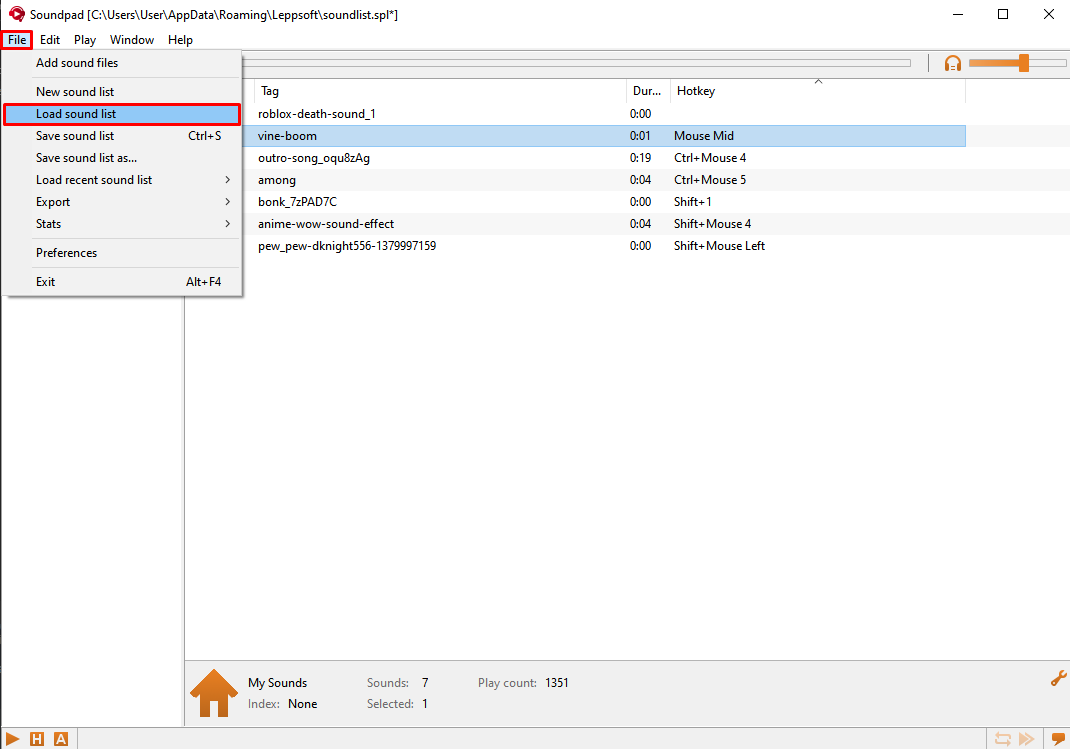Choose Save sound list as...
Viewport: 1070px width, 749px height.
click(122, 158)
